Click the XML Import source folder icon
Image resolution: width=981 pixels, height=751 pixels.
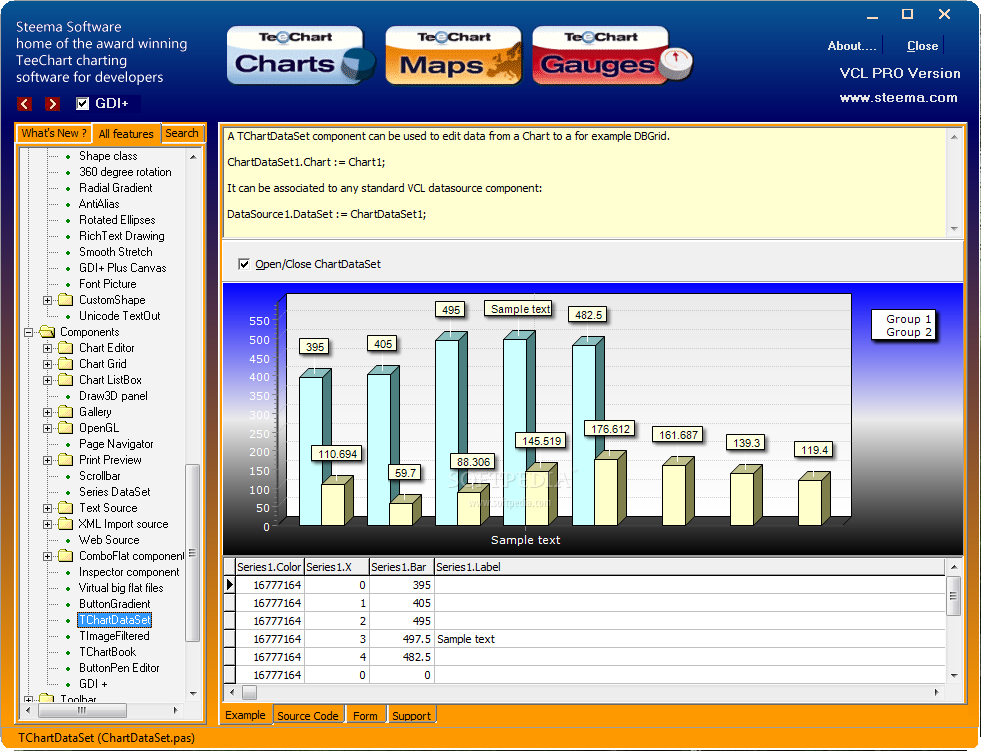[66, 524]
